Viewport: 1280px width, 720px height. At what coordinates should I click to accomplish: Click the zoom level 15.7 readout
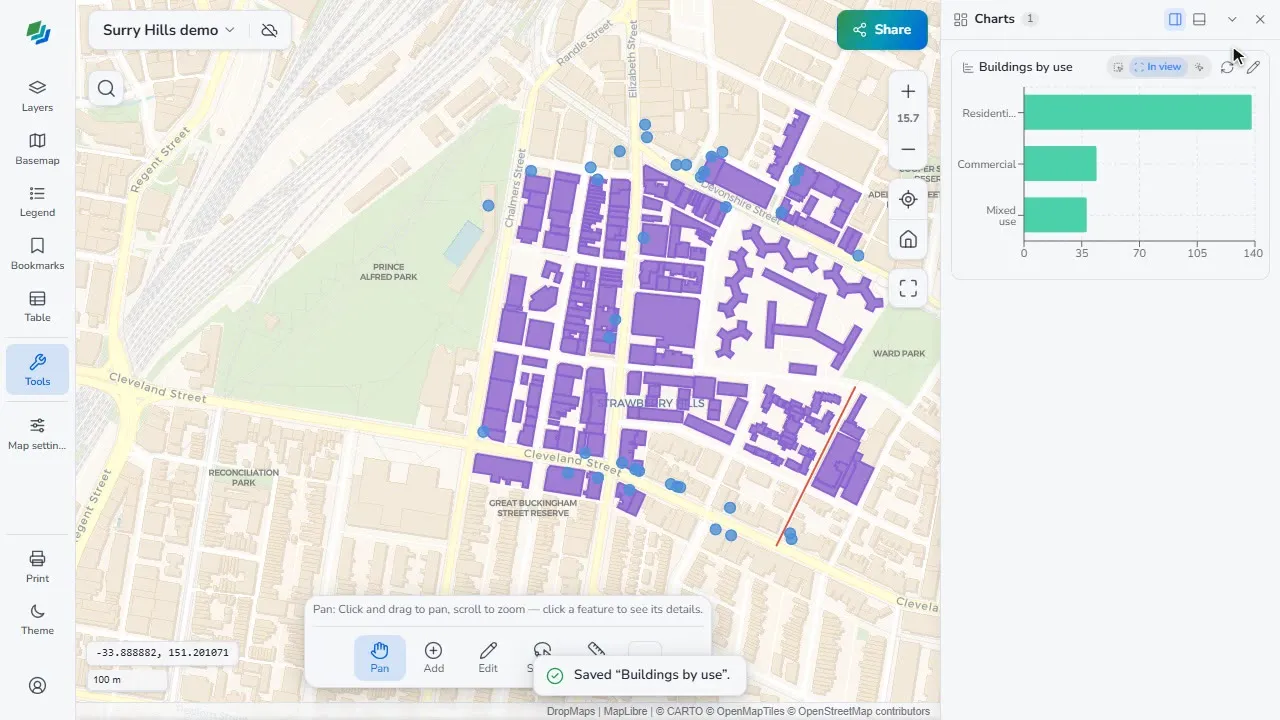pyautogui.click(x=908, y=118)
